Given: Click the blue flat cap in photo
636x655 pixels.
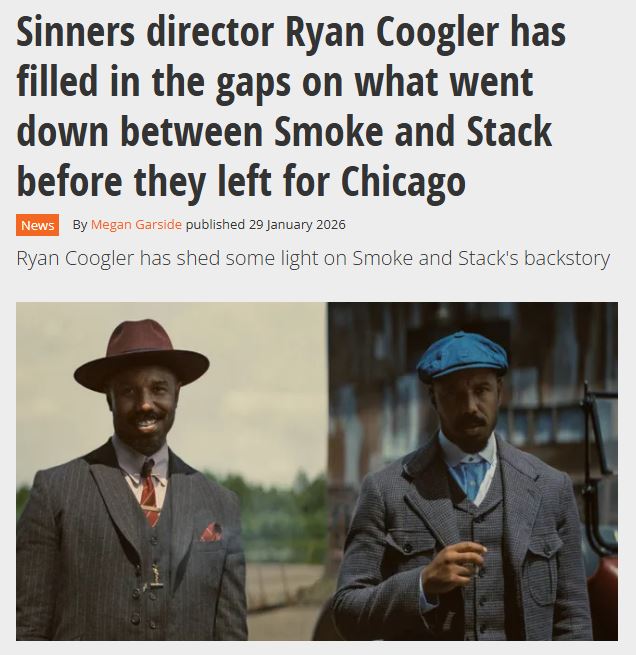Looking at the screenshot, I should tap(462, 355).
